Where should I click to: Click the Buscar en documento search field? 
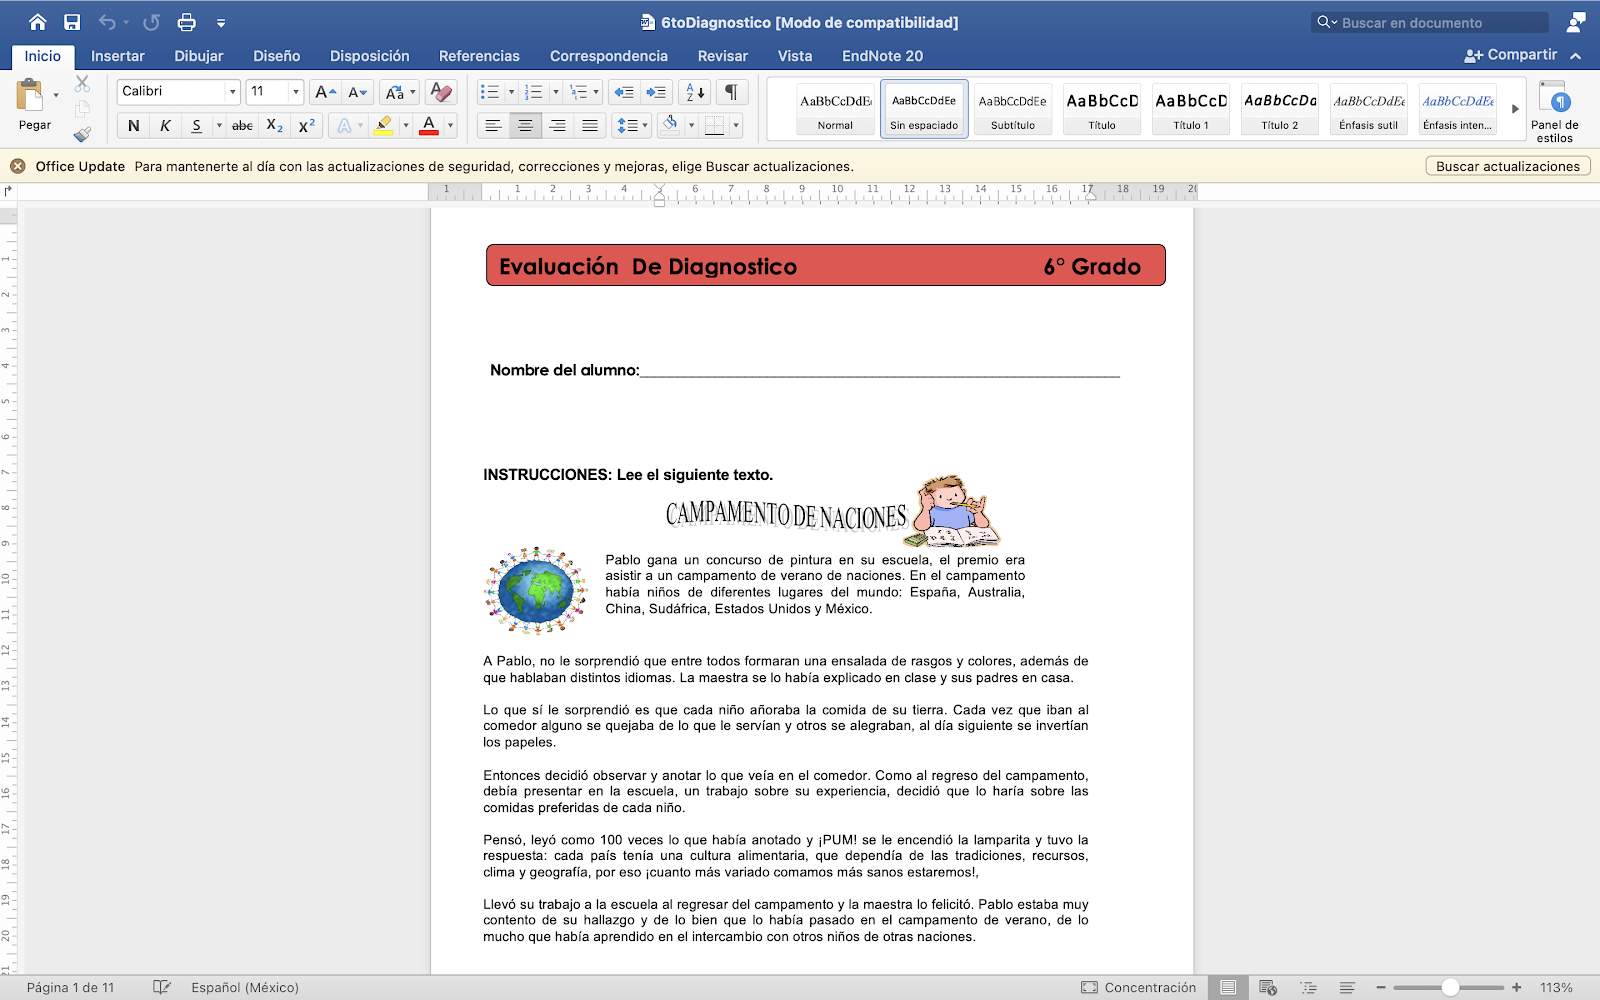point(1430,22)
